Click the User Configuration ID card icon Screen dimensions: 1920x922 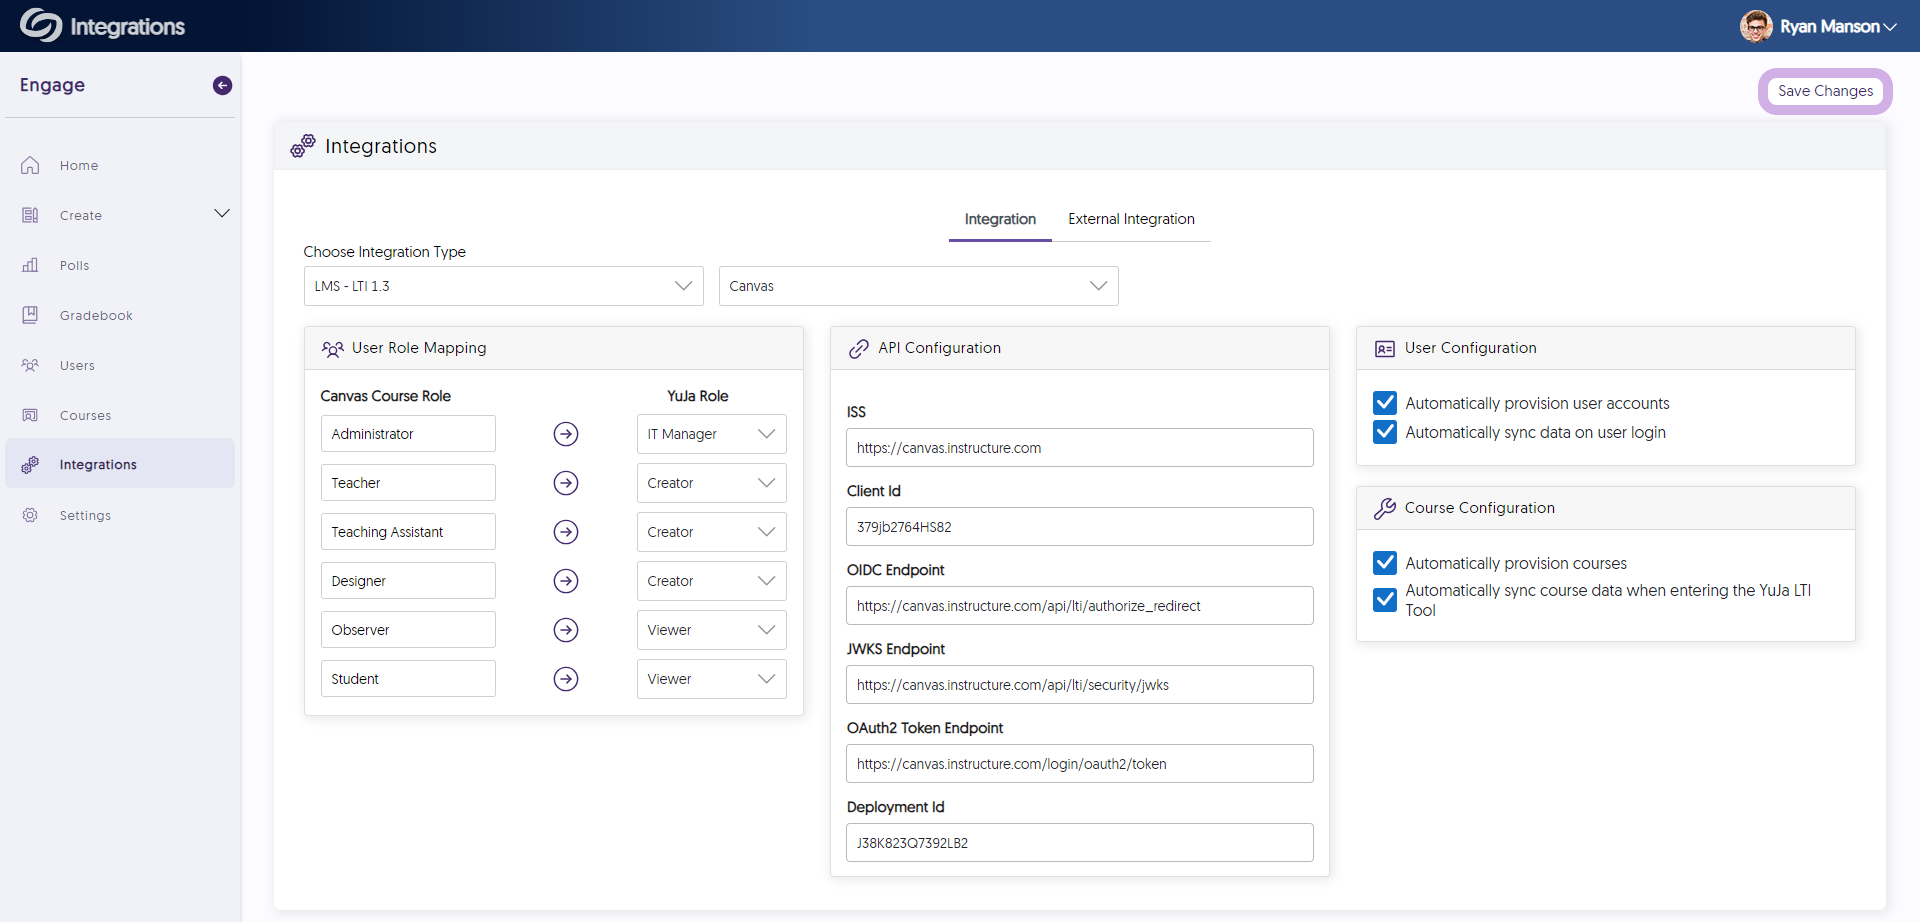tap(1385, 349)
